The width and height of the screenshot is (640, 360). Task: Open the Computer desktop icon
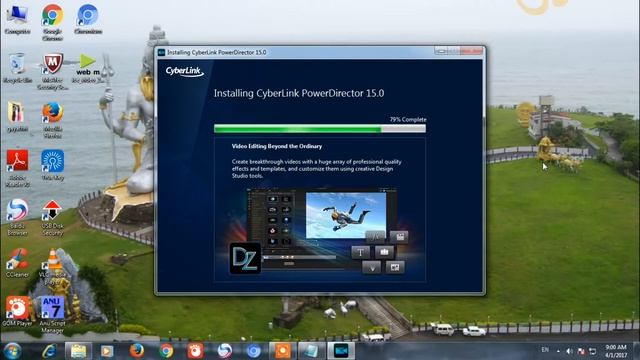click(17, 19)
